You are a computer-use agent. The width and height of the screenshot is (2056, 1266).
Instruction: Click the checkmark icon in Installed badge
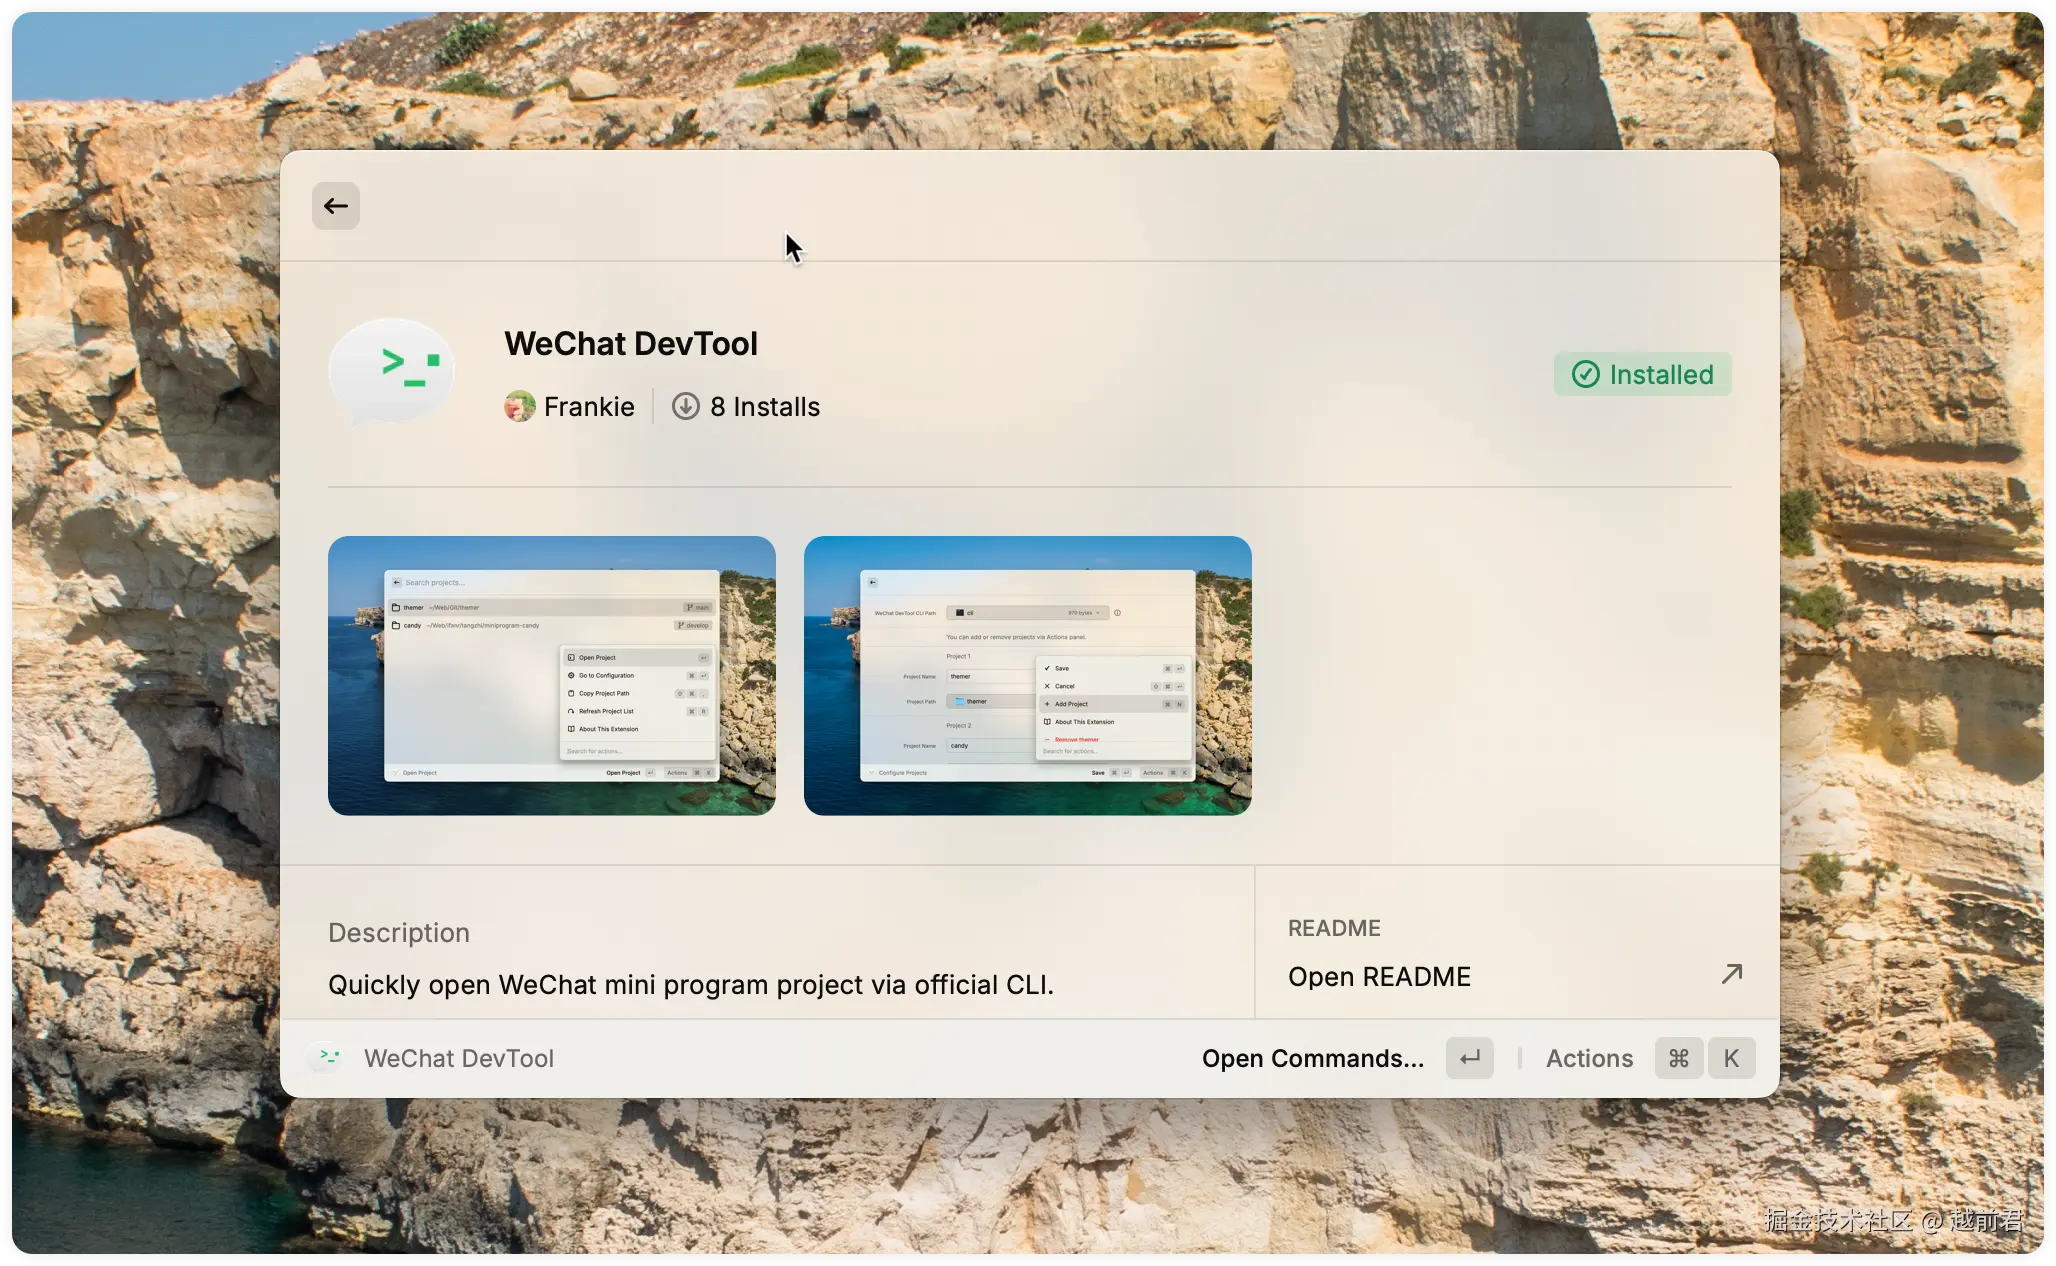pos(1586,375)
